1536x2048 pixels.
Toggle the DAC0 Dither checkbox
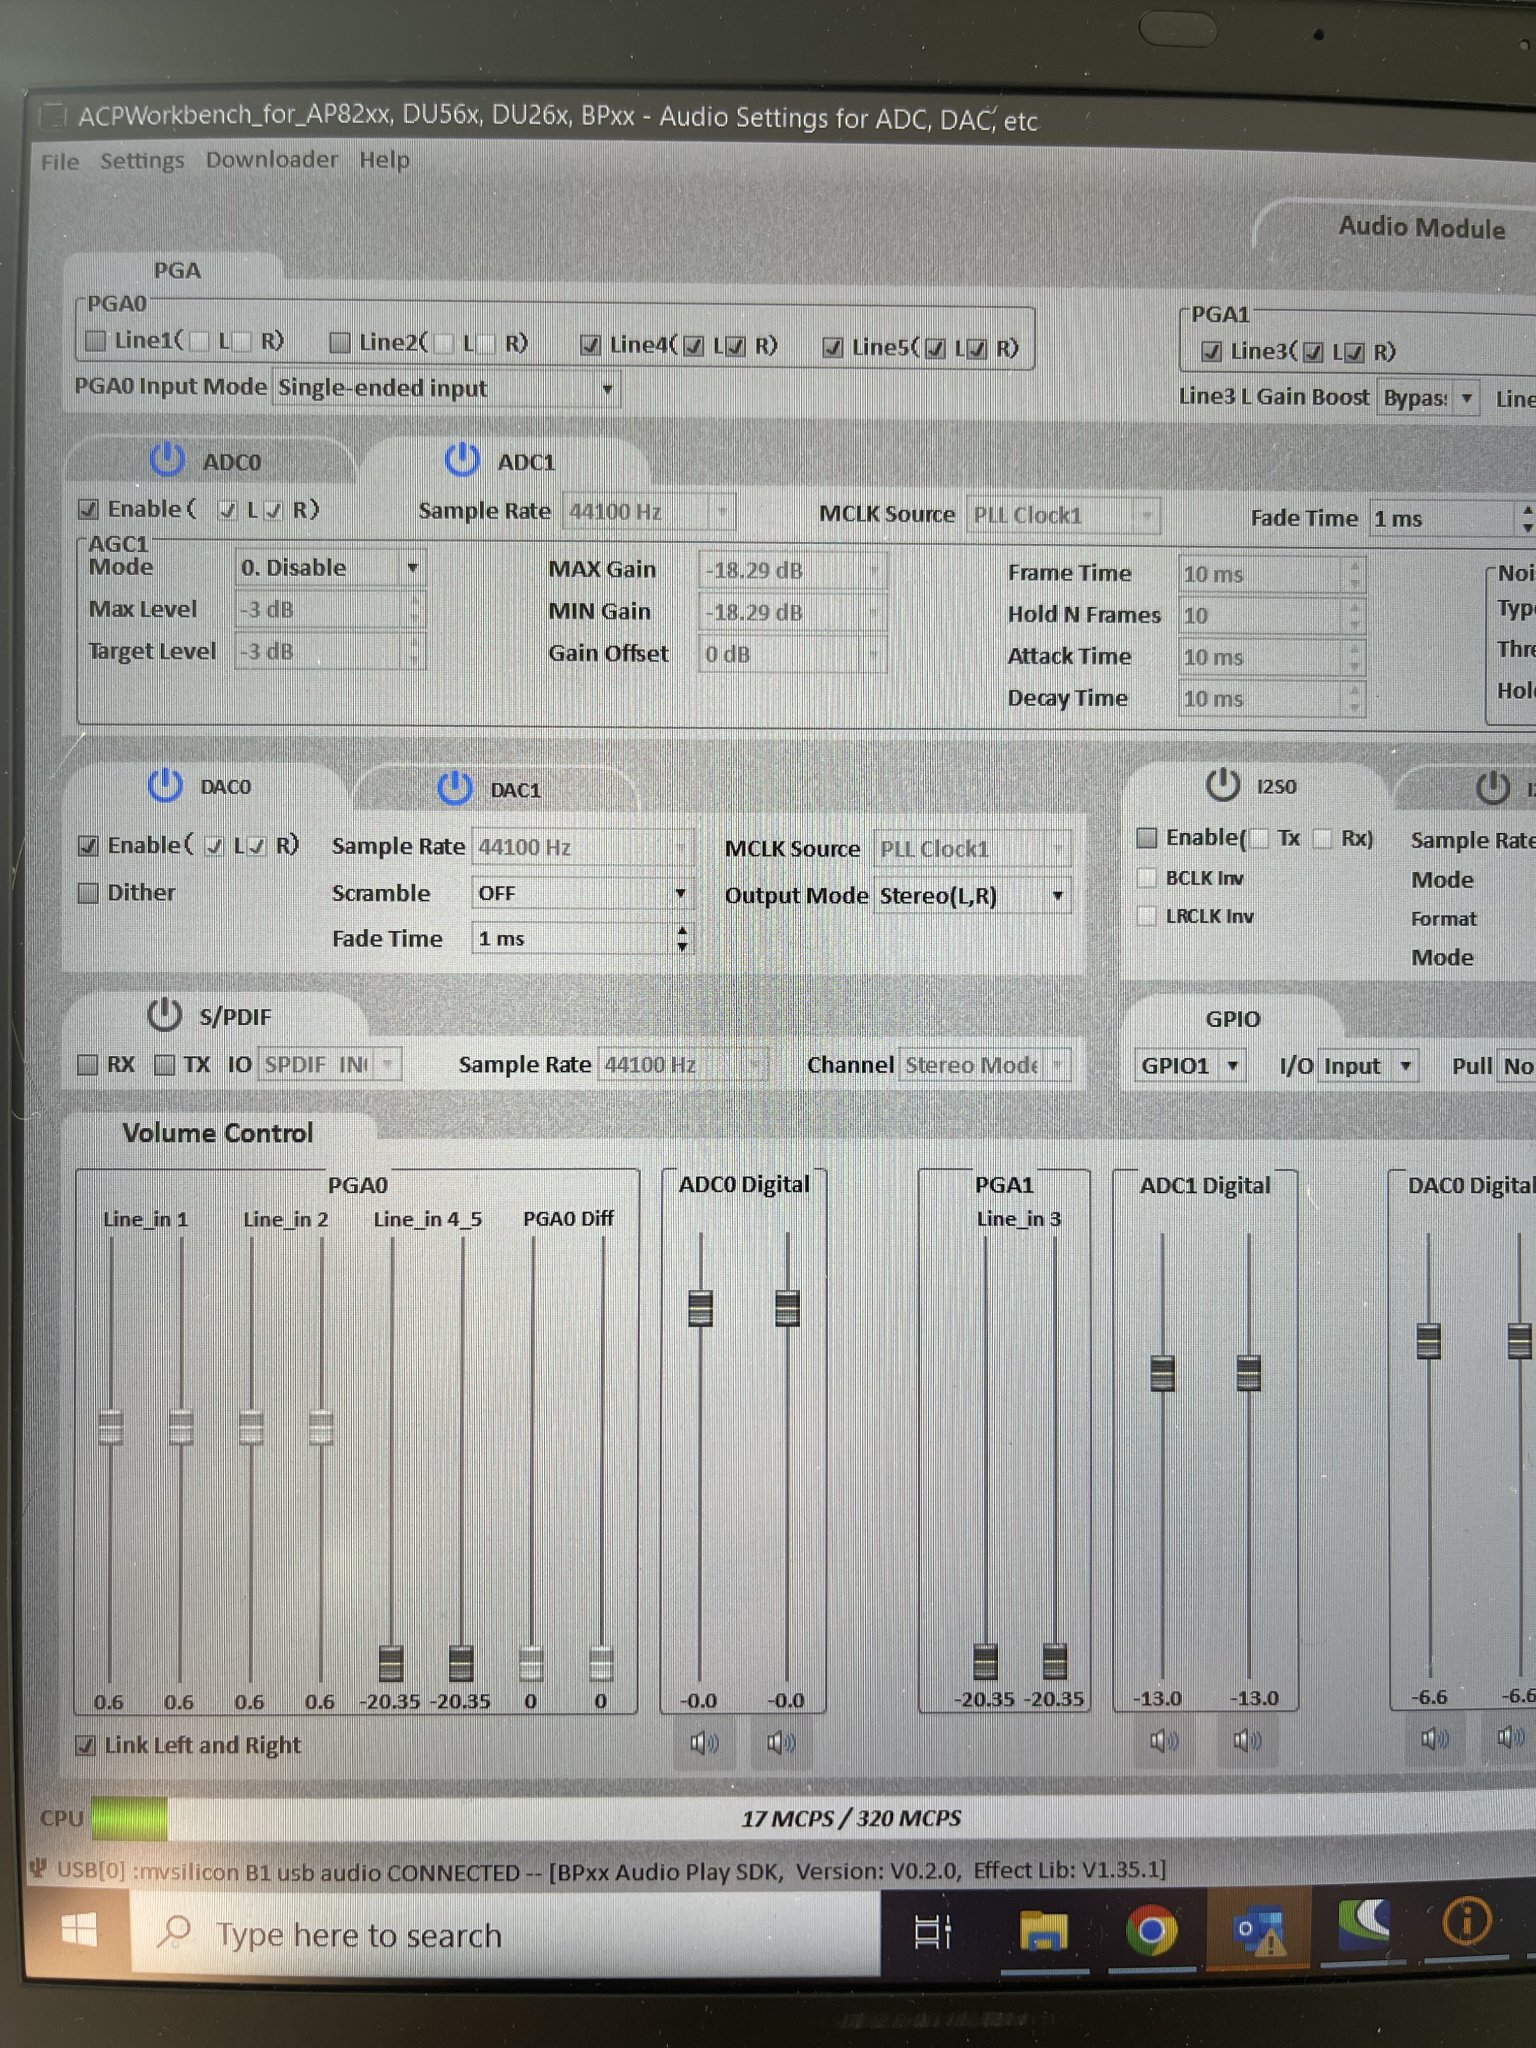88,892
